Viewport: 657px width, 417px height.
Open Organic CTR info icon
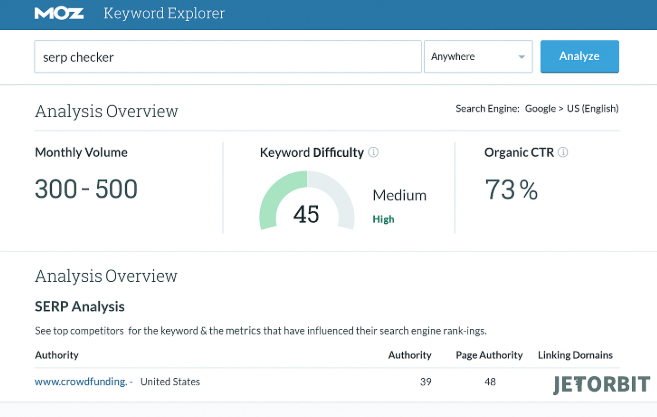(563, 152)
